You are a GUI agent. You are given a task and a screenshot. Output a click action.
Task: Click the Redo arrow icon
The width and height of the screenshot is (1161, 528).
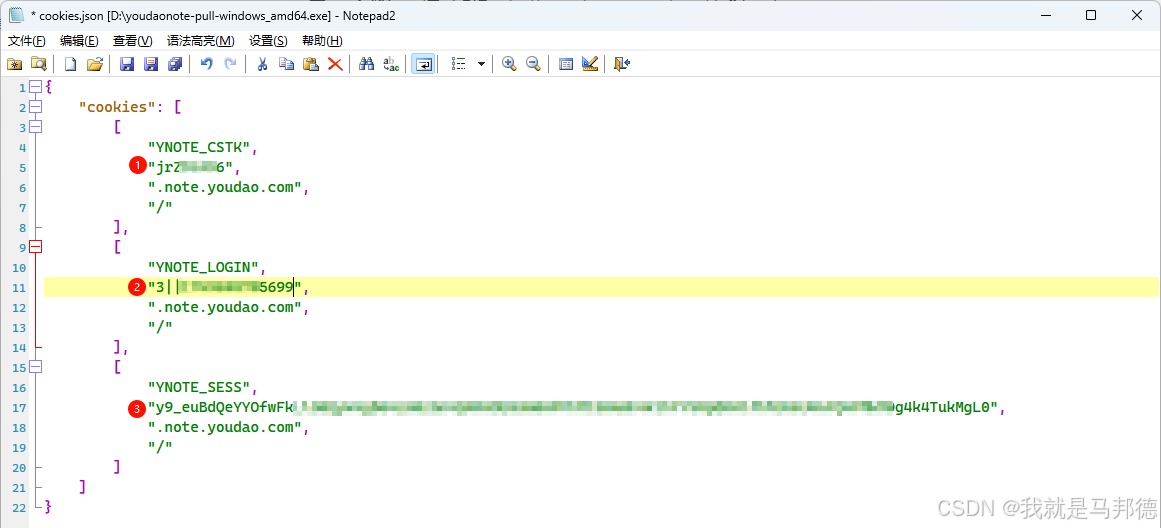230,64
